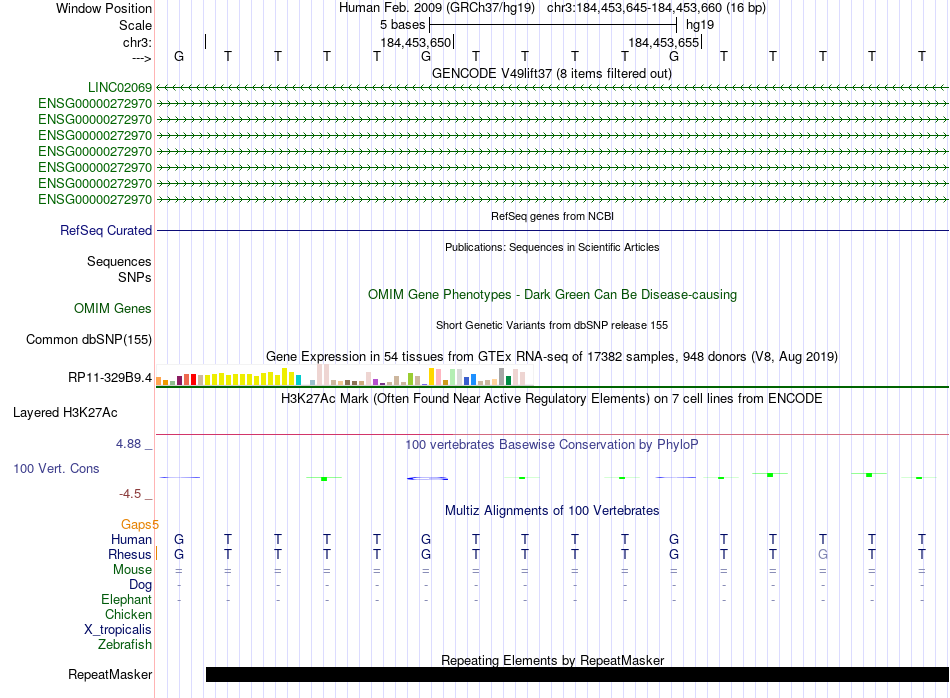The height and width of the screenshot is (698, 950).
Task: Select the 5 bases scale bar
Action: pyautogui.click(x=553, y=25)
